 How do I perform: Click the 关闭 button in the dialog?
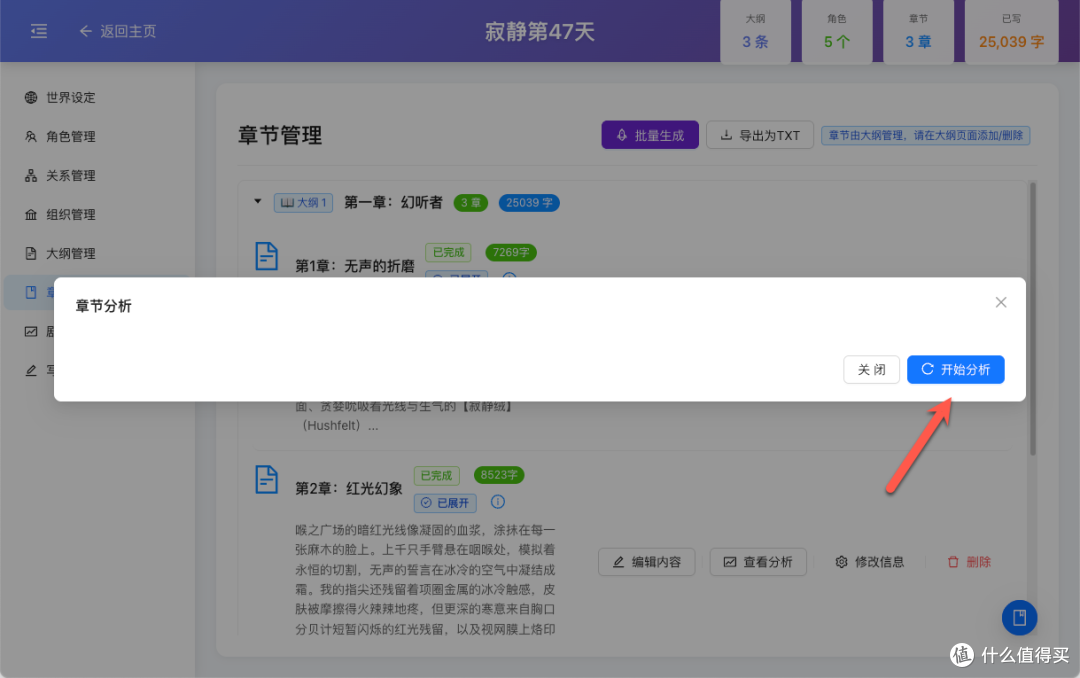coord(871,369)
